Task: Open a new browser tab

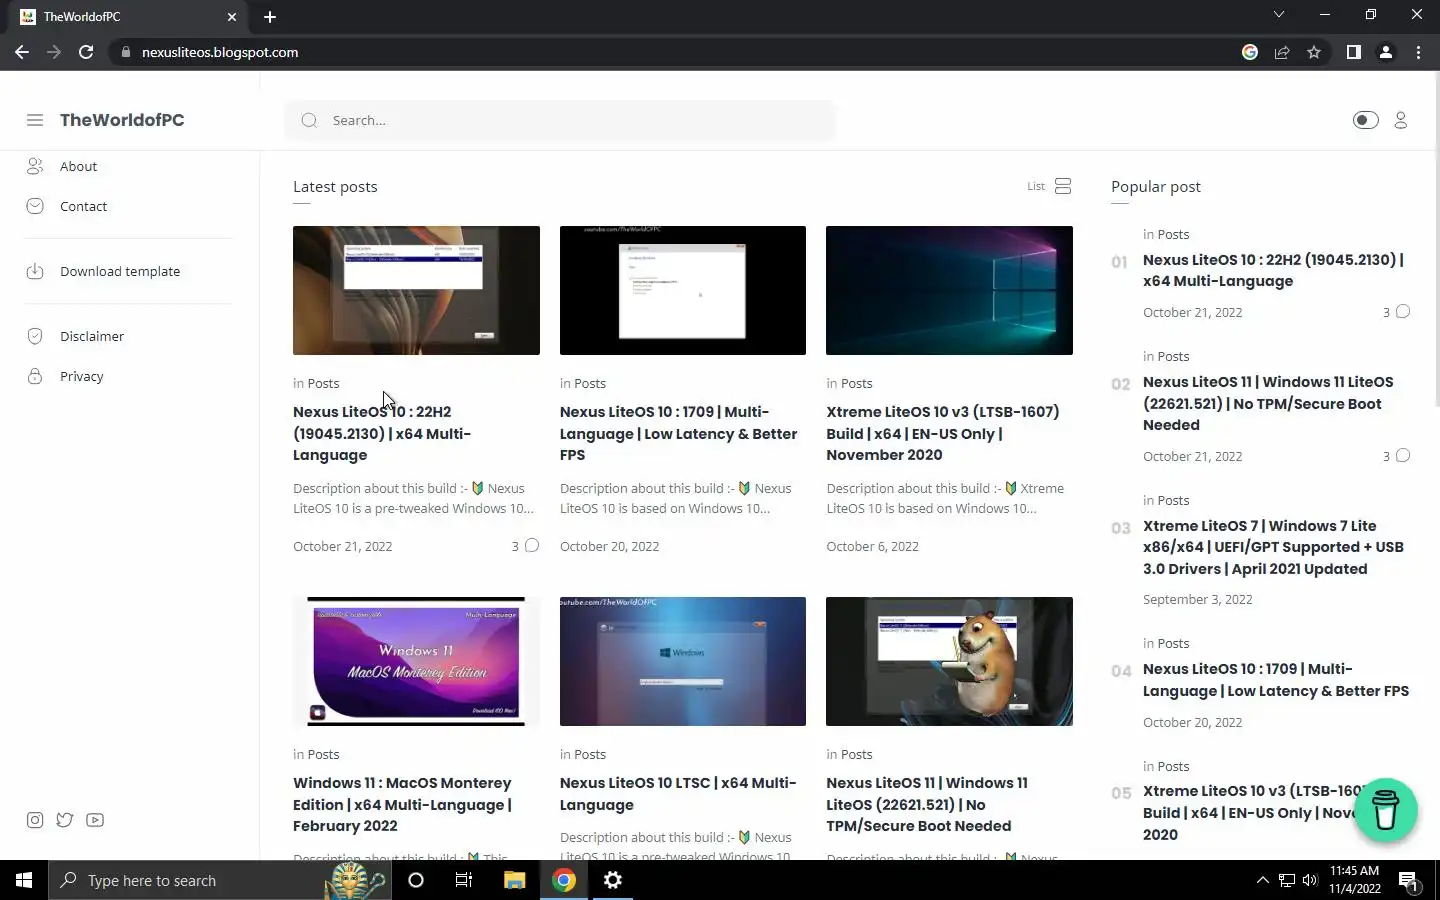Action: click(x=270, y=17)
